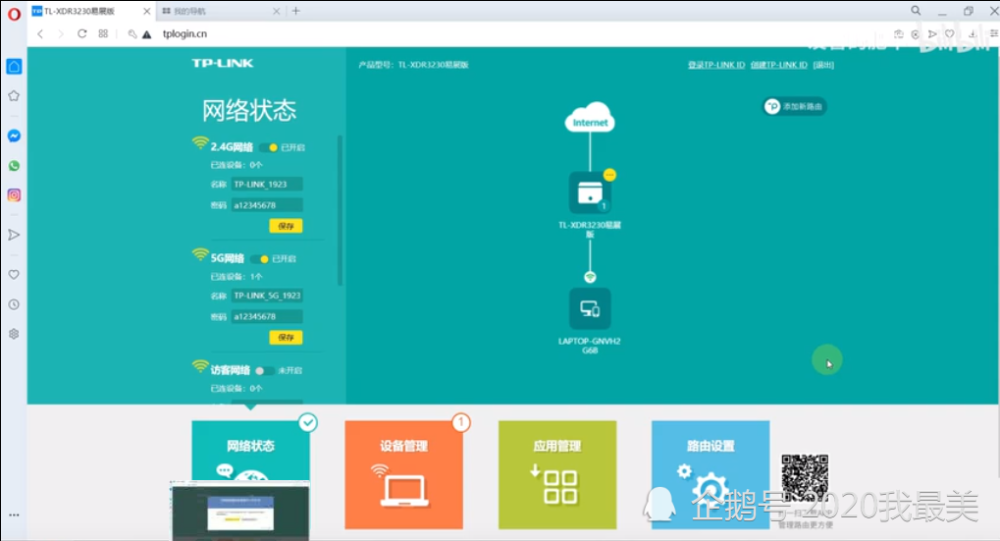Edit the 2.4G name field TP-LINK_1923
The width and height of the screenshot is (1000, 541).
point(267,184)
